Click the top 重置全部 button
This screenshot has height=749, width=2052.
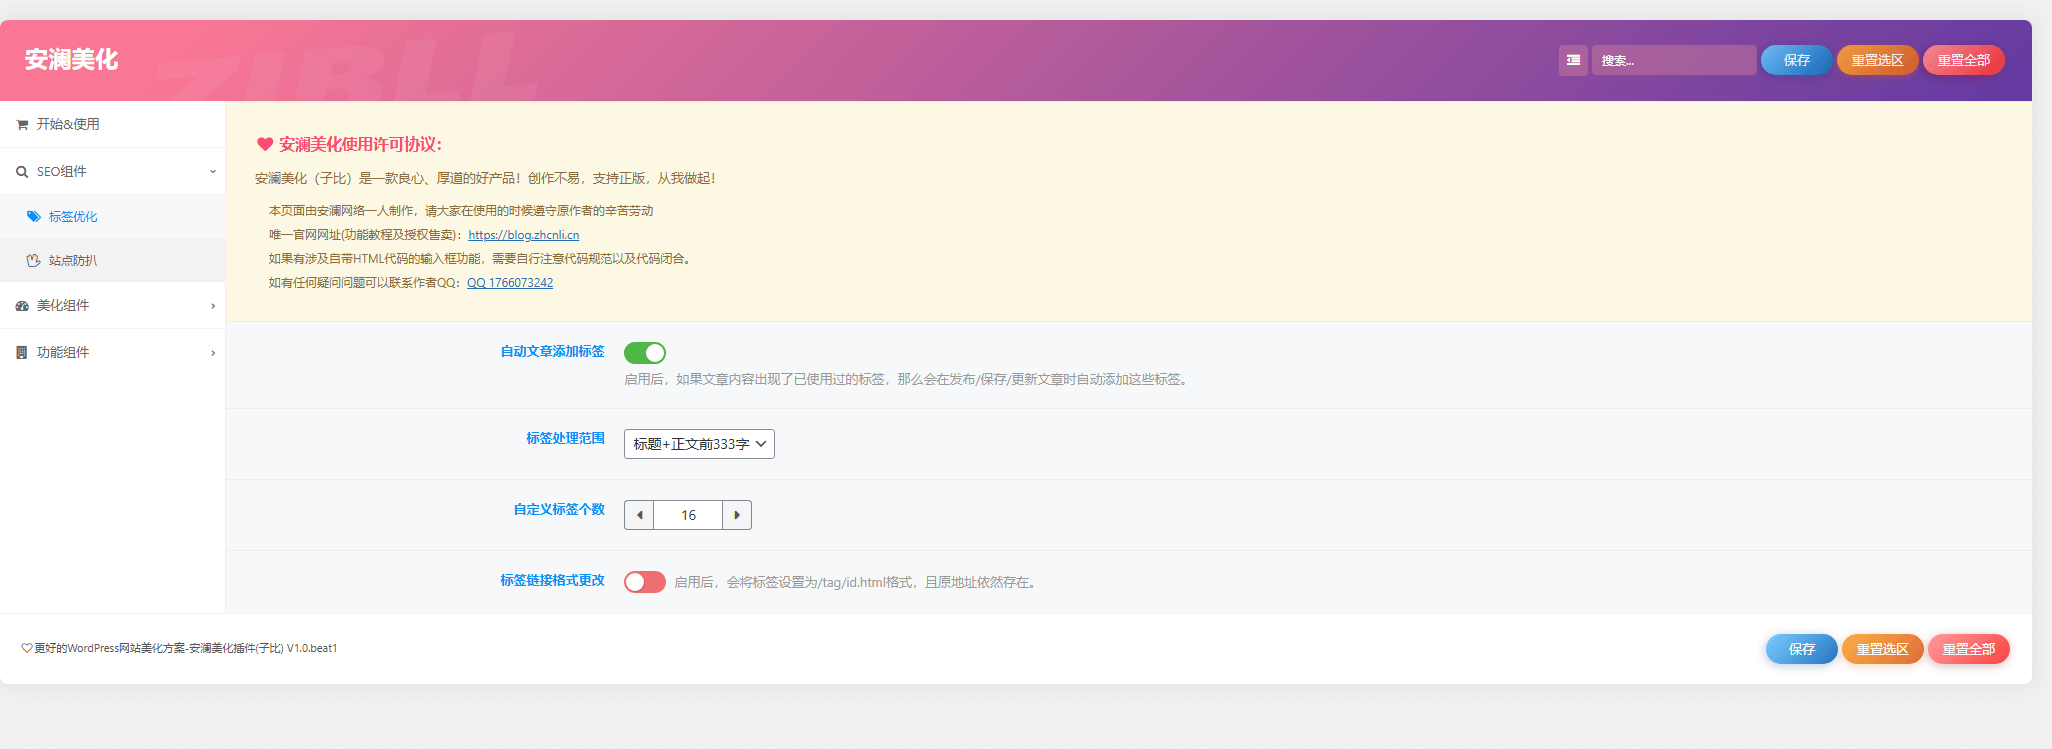pos(1964,60)
